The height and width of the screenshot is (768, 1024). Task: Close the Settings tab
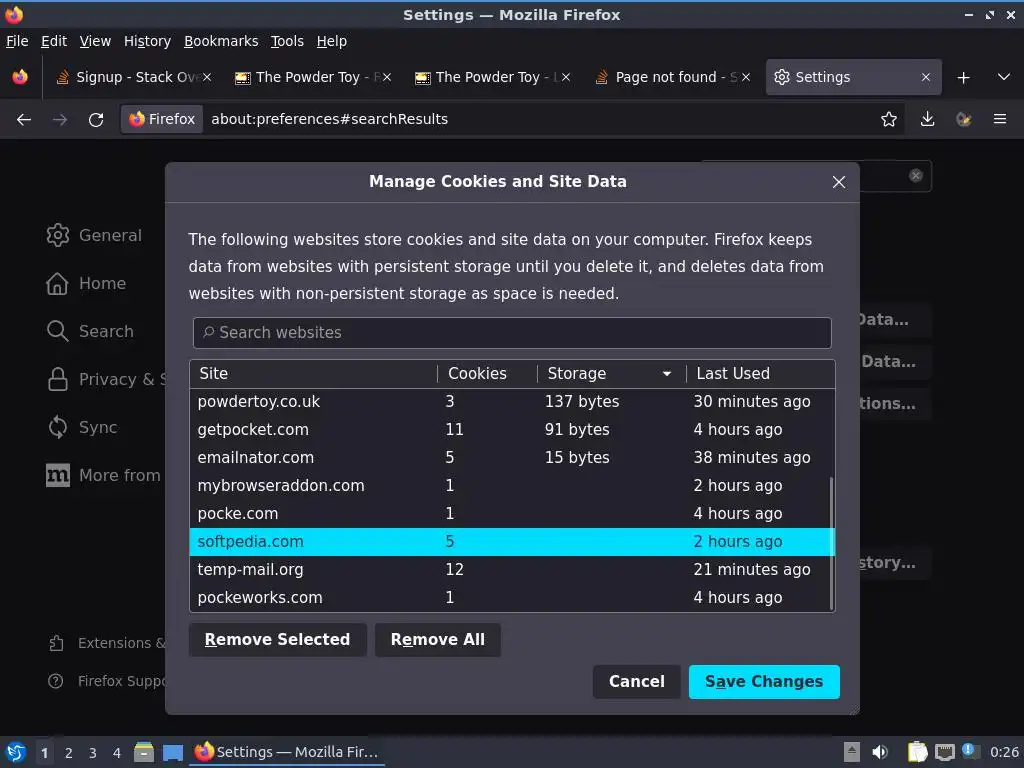[925, 77]
